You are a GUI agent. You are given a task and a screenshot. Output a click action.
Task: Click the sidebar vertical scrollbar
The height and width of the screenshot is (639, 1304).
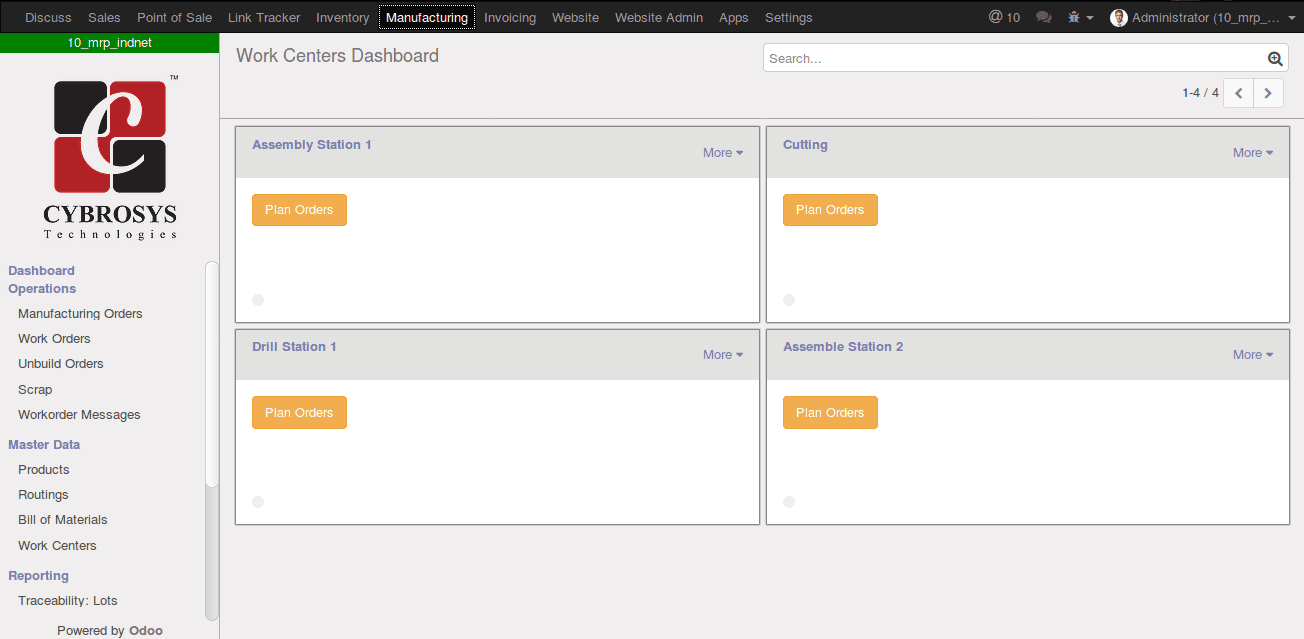[211, 375]
